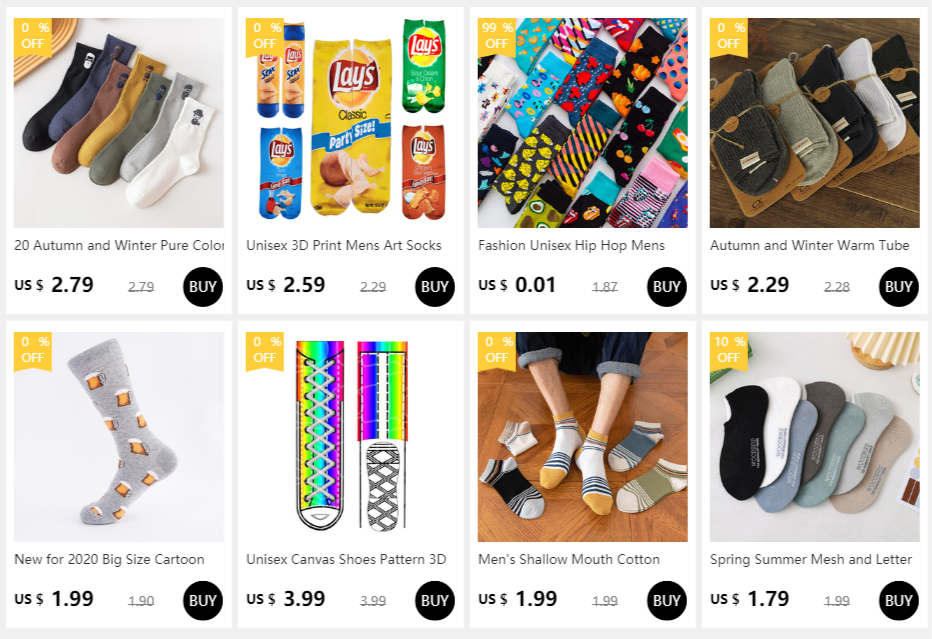This screenshot has width=932, height=639.
Task: Click BUY for Spring Summer Mesh socks
Action: click(x=898, y=600)
